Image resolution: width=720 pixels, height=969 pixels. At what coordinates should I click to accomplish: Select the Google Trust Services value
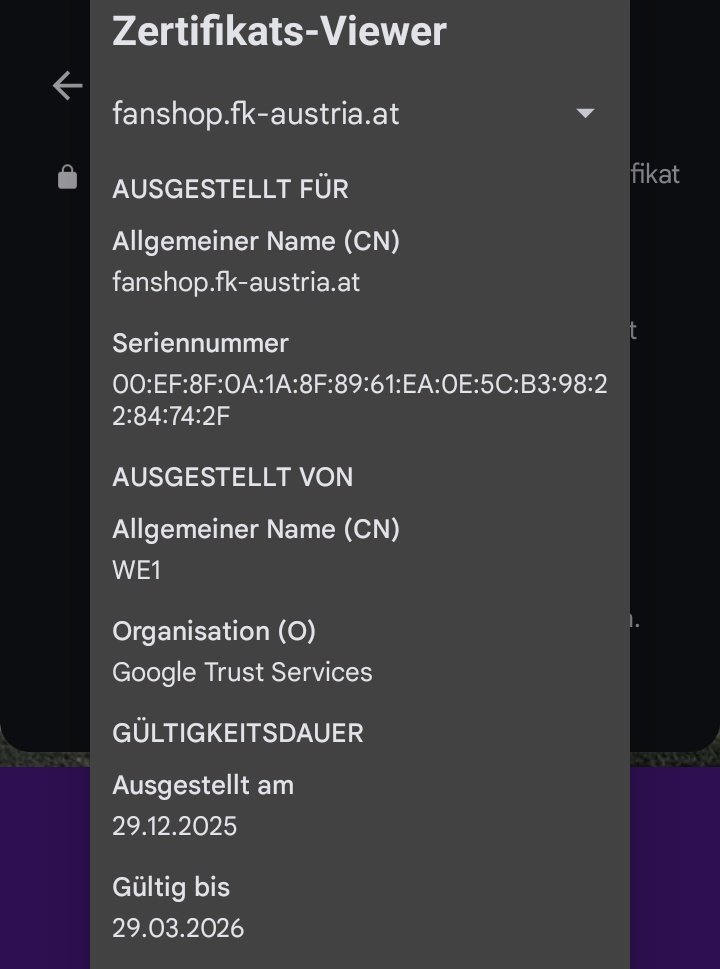(x=242, y=672)
